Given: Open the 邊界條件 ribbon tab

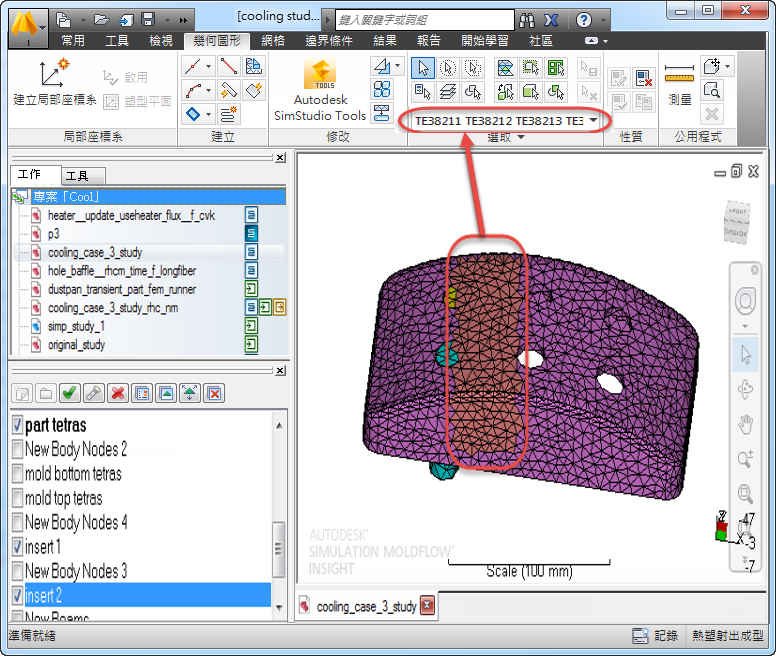Looking at the screenshot, I should coord(329,41).
